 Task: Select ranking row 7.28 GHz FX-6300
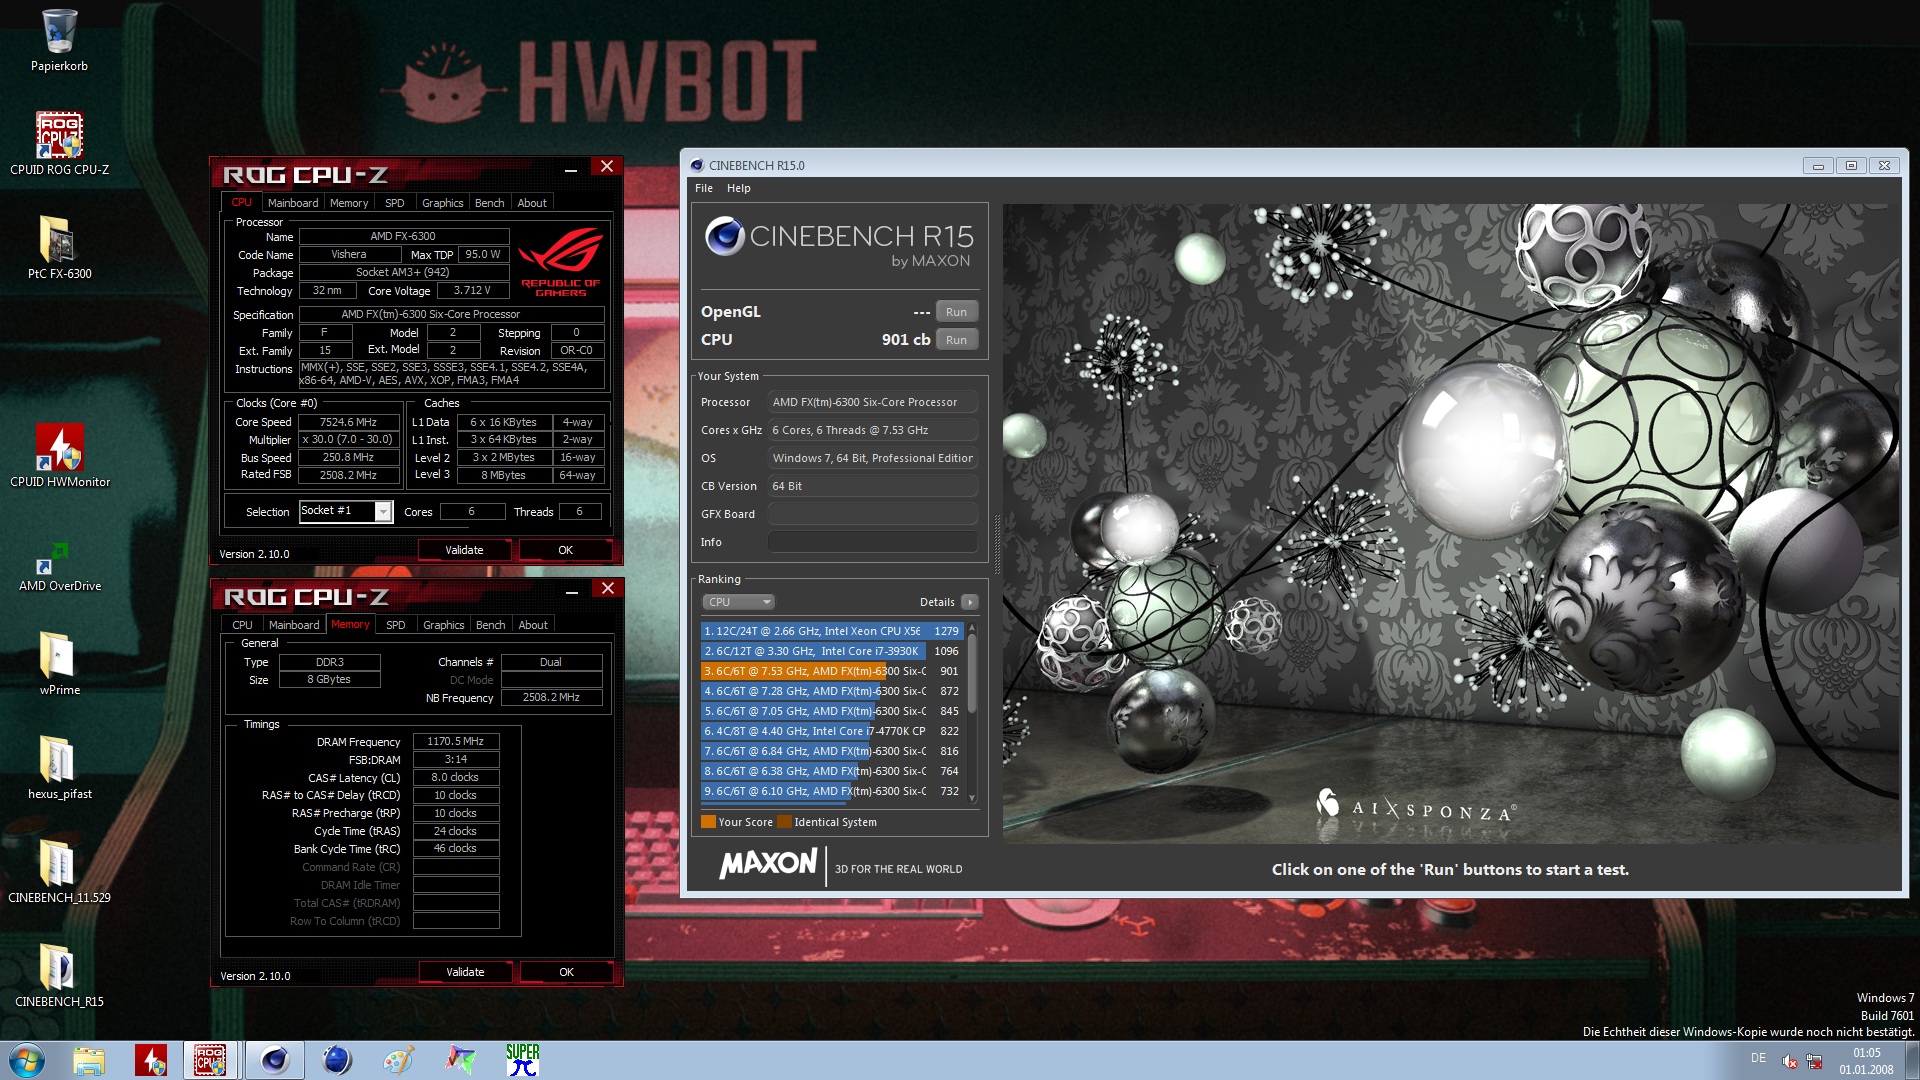pyautogui.click(x=831, y=691)
